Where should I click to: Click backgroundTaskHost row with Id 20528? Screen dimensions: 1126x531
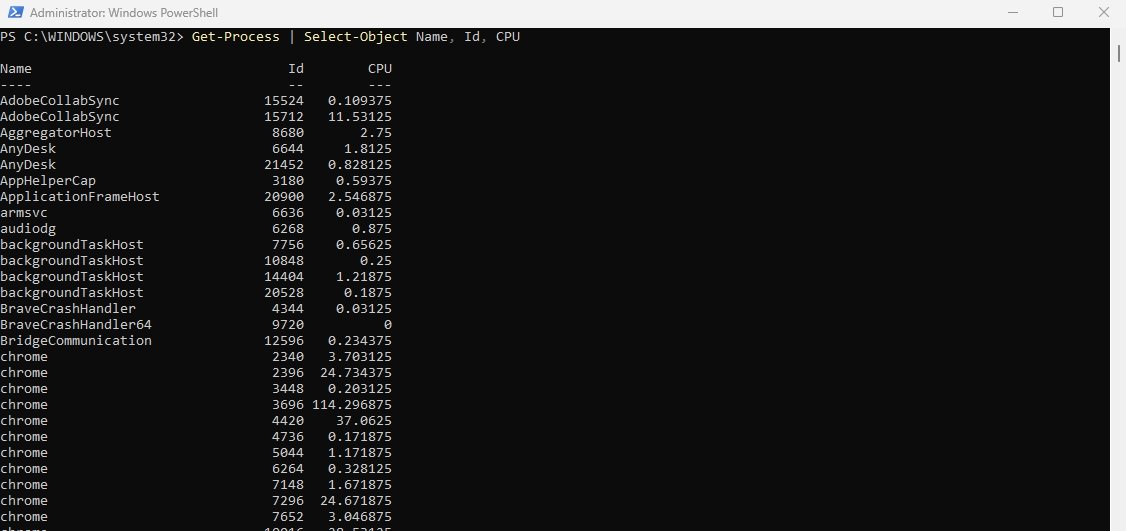tap(196, 292)
